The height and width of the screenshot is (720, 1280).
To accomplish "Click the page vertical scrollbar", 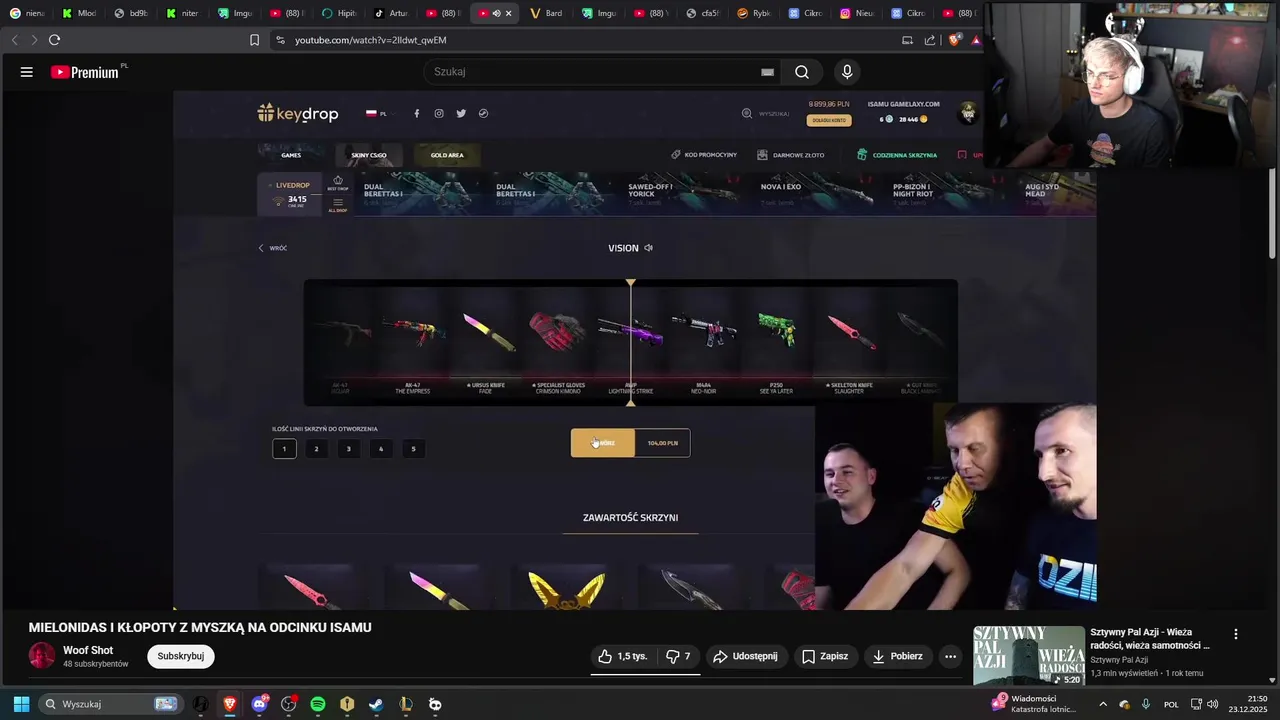I will click(1273, 215).
